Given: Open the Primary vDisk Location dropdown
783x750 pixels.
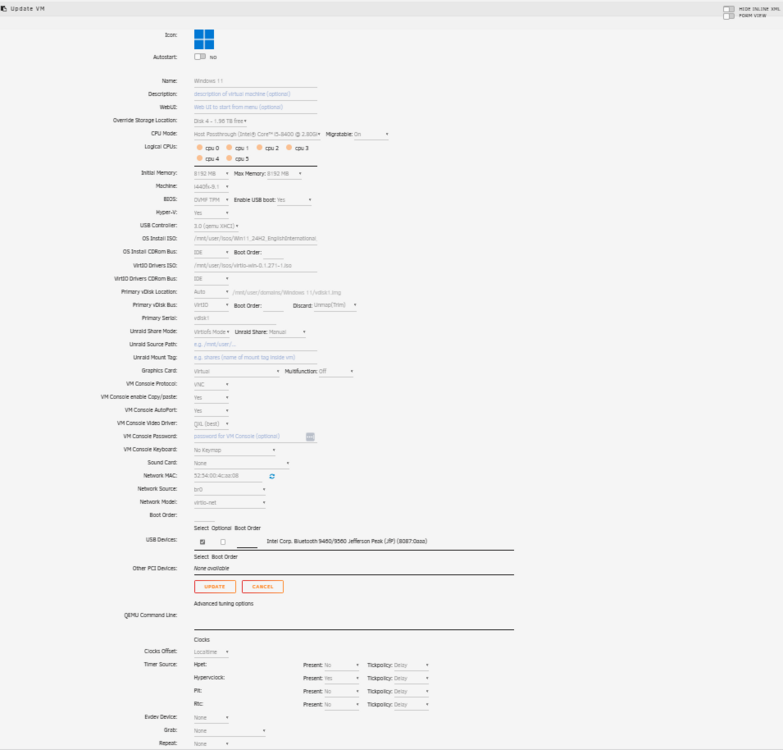Looking at the screenshot, I should 211,292.
